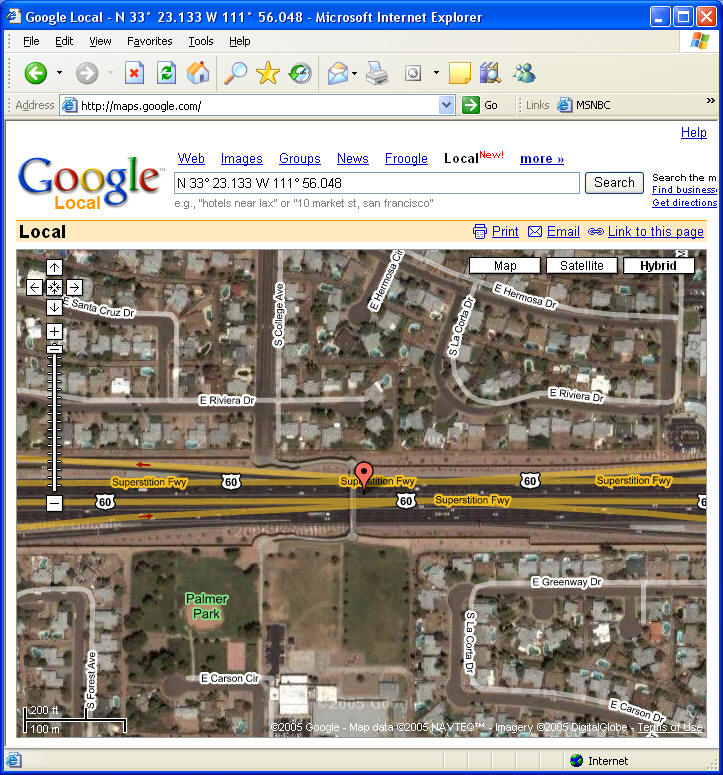Screen dimensions: 723x775
Task: Click the Google Local logo
Action: [x=90, y=183]
